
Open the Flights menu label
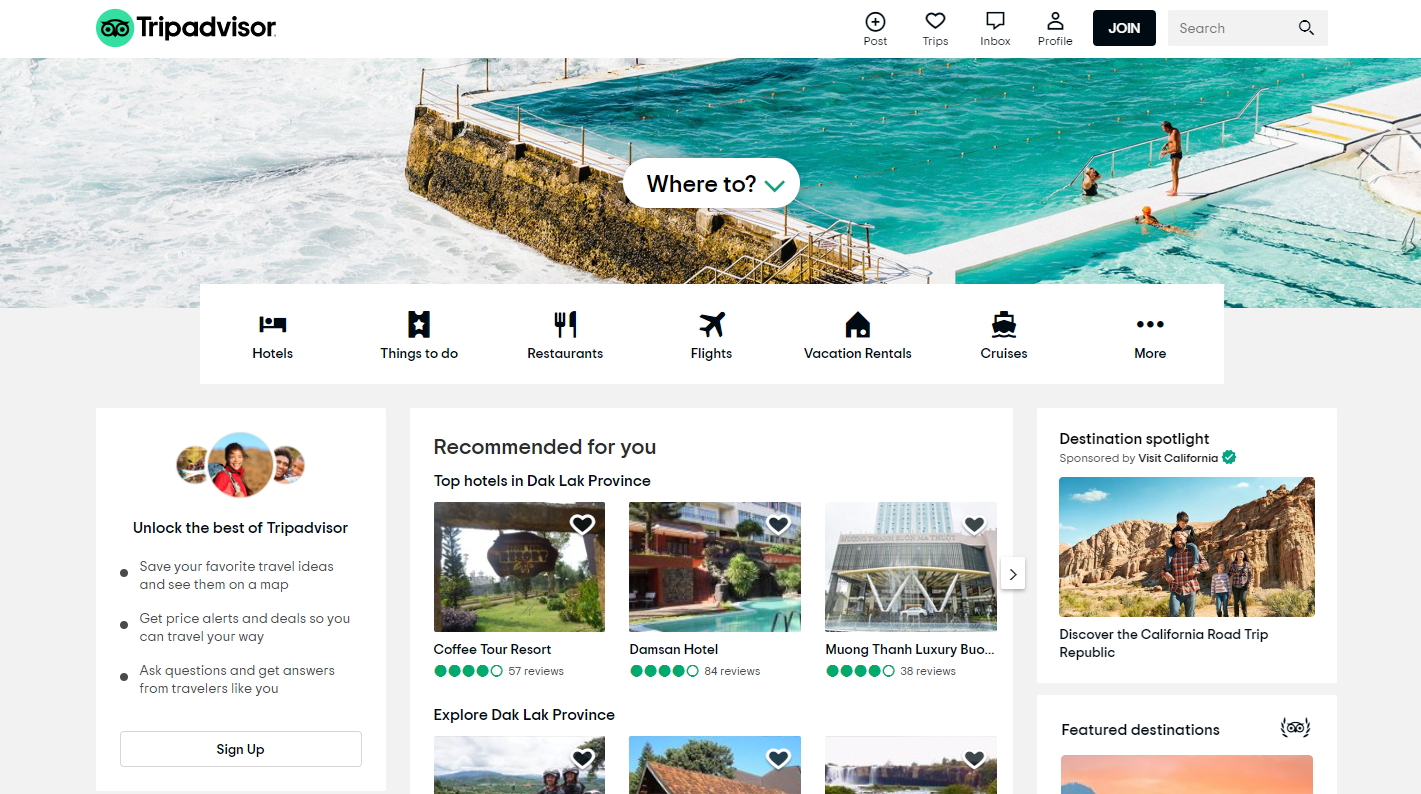(712, 353)
